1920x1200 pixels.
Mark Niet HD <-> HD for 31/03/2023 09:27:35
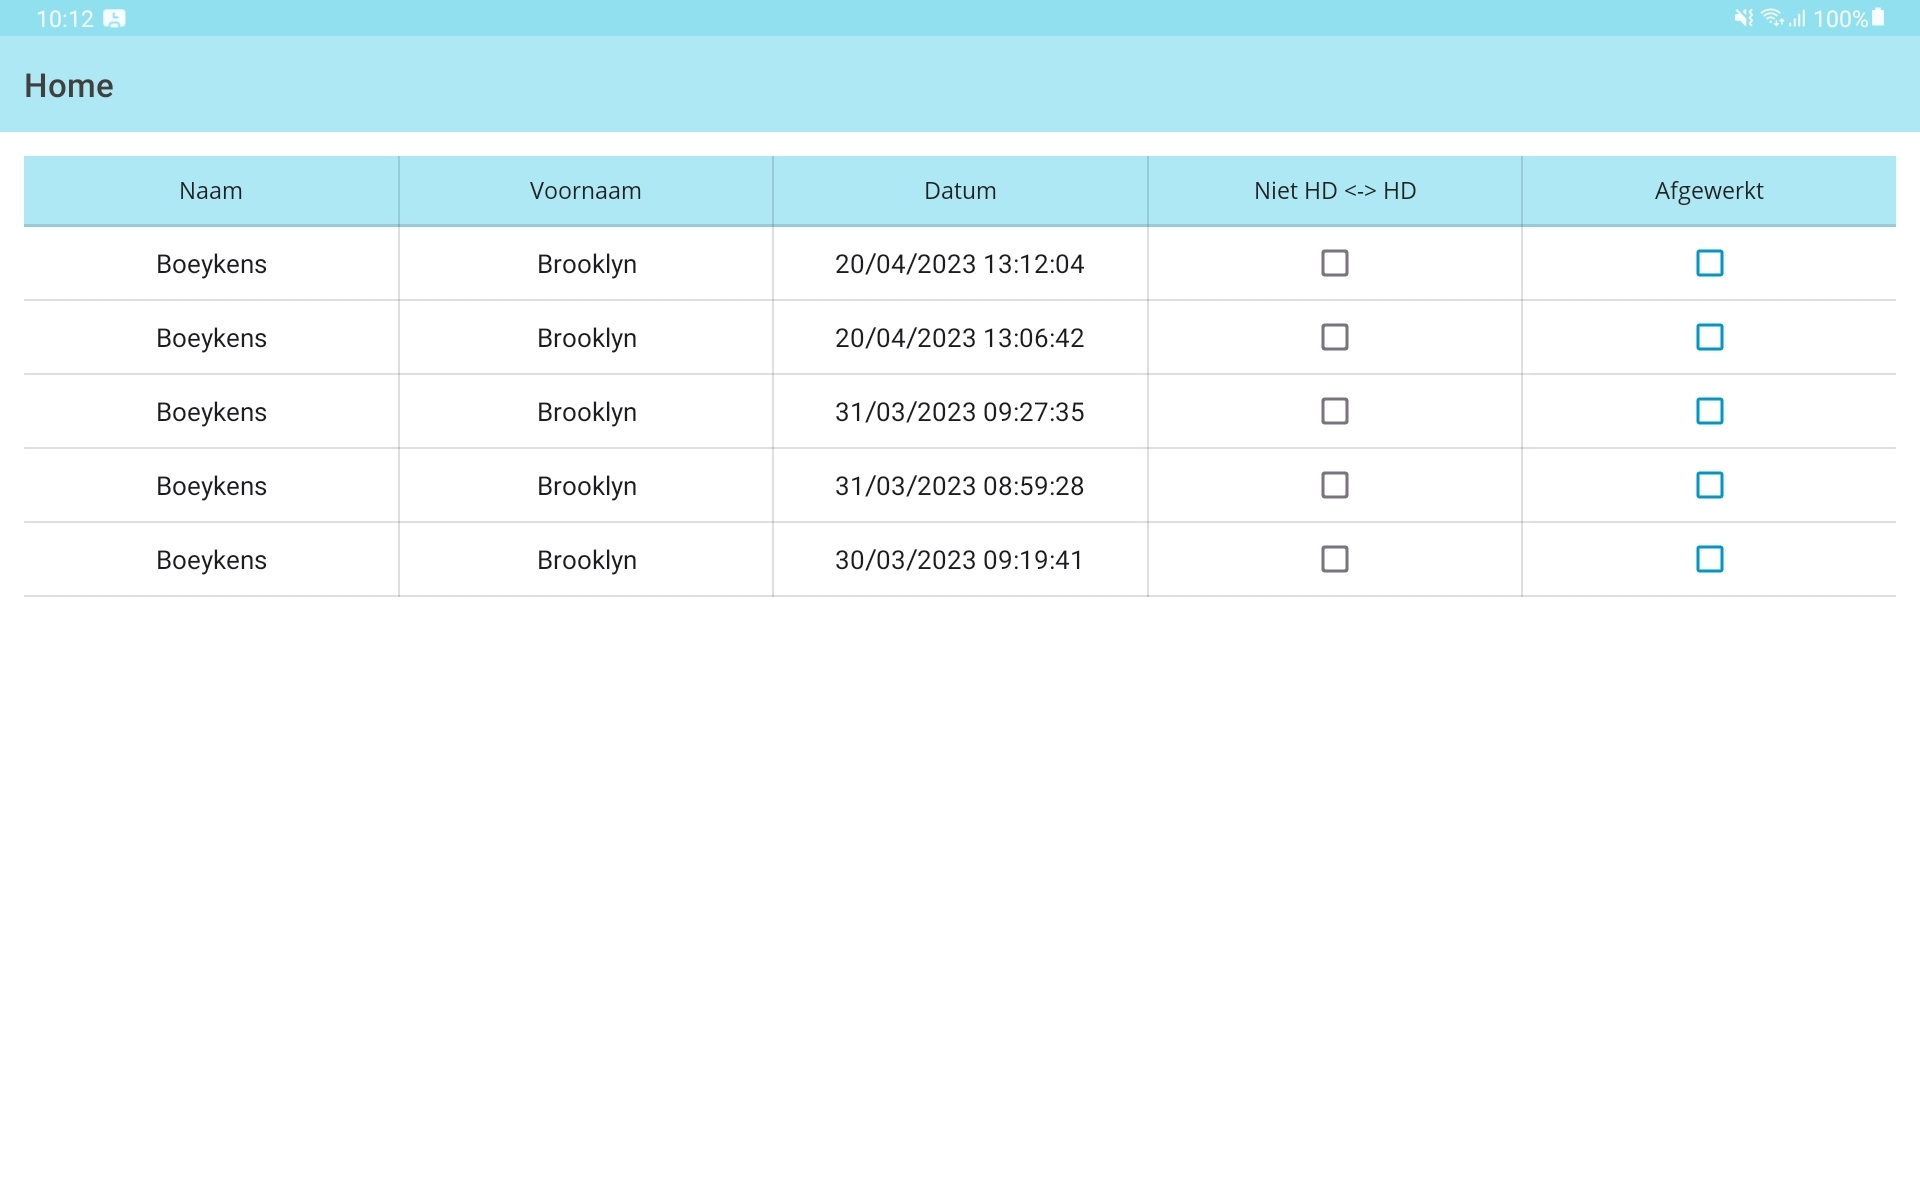point(1335,411)
